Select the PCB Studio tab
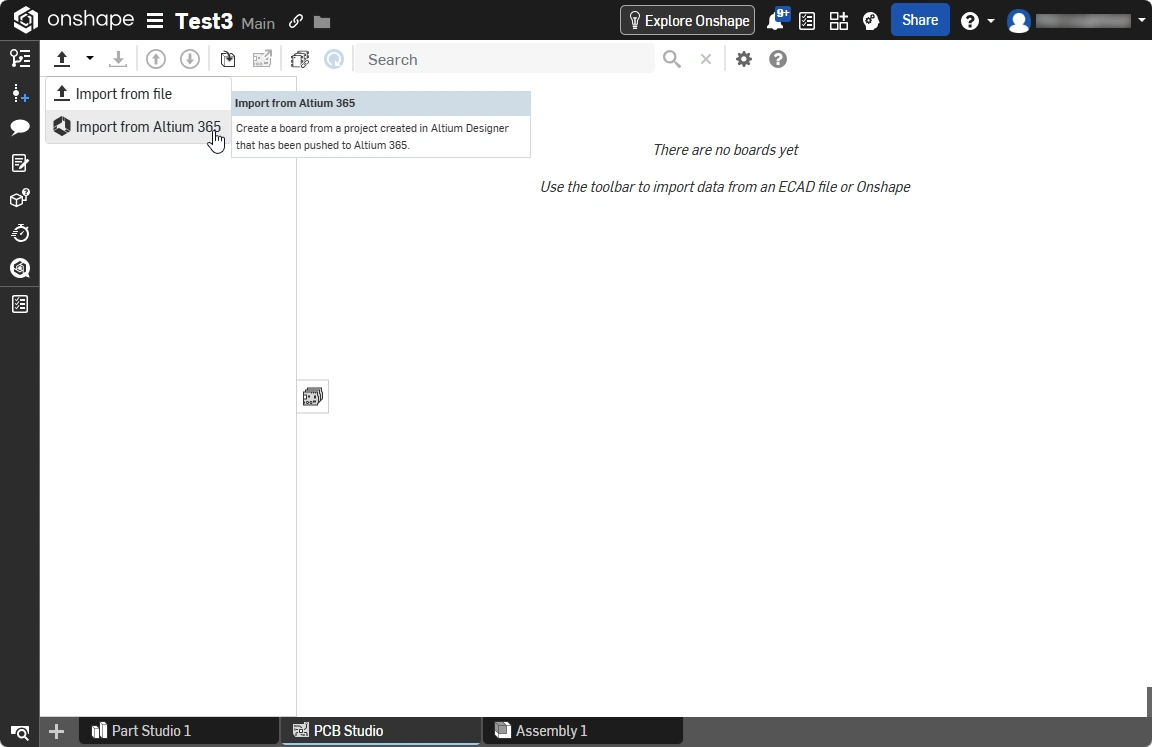 [381, 731]
